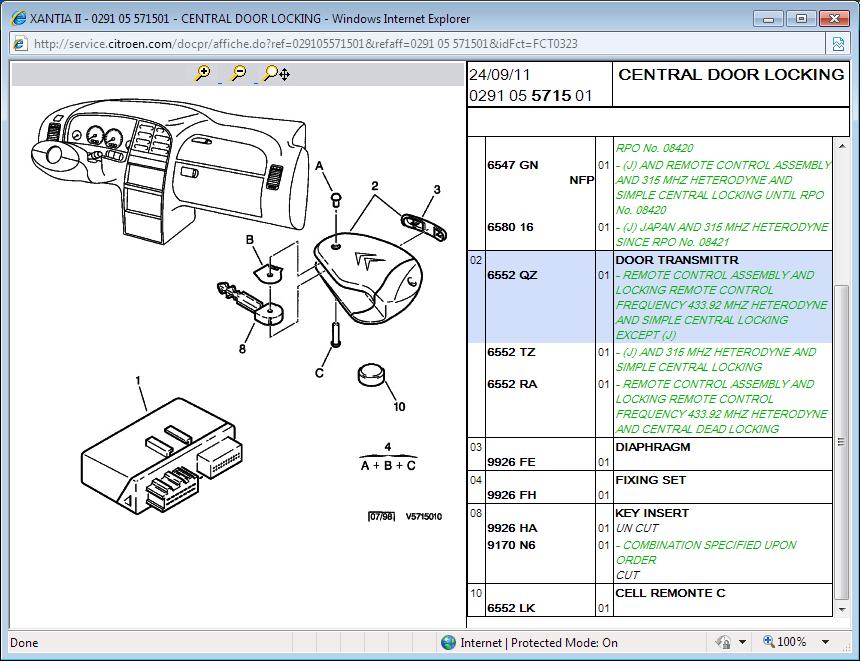The height and width of the screenshot is (661, 860).
Task: Select part number 6547 GN
Action: click(513, 165)
